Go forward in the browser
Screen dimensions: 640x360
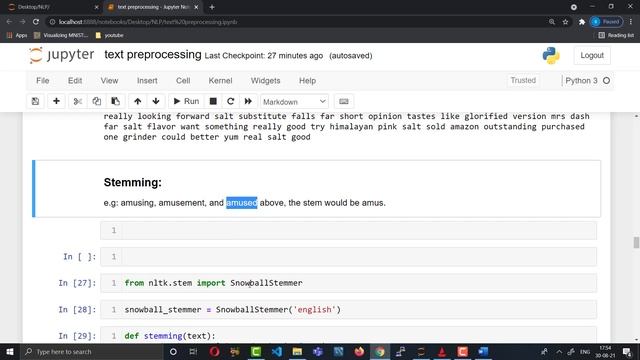22,22
